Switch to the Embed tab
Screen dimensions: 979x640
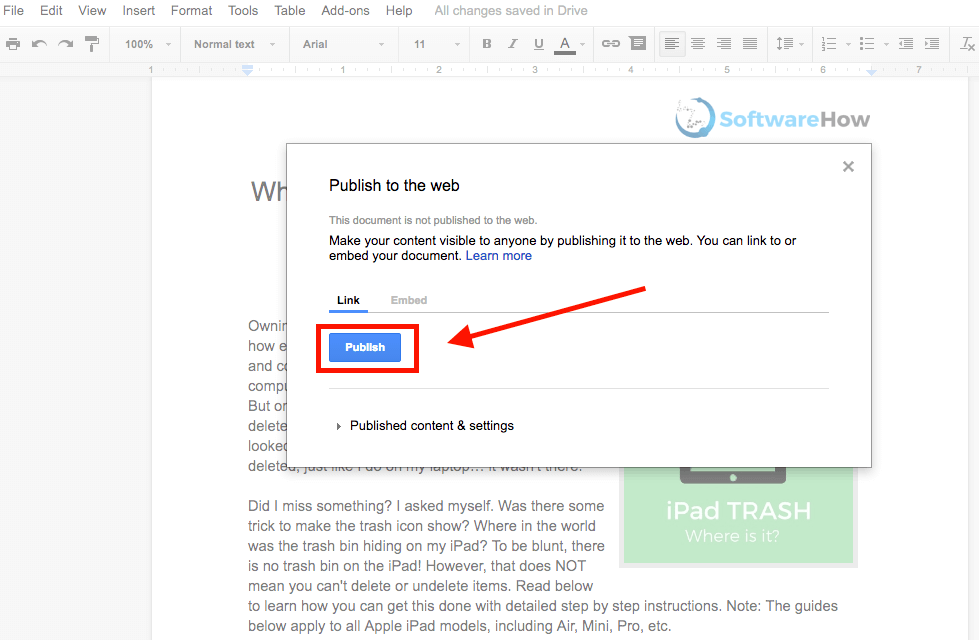click(408, 300)
